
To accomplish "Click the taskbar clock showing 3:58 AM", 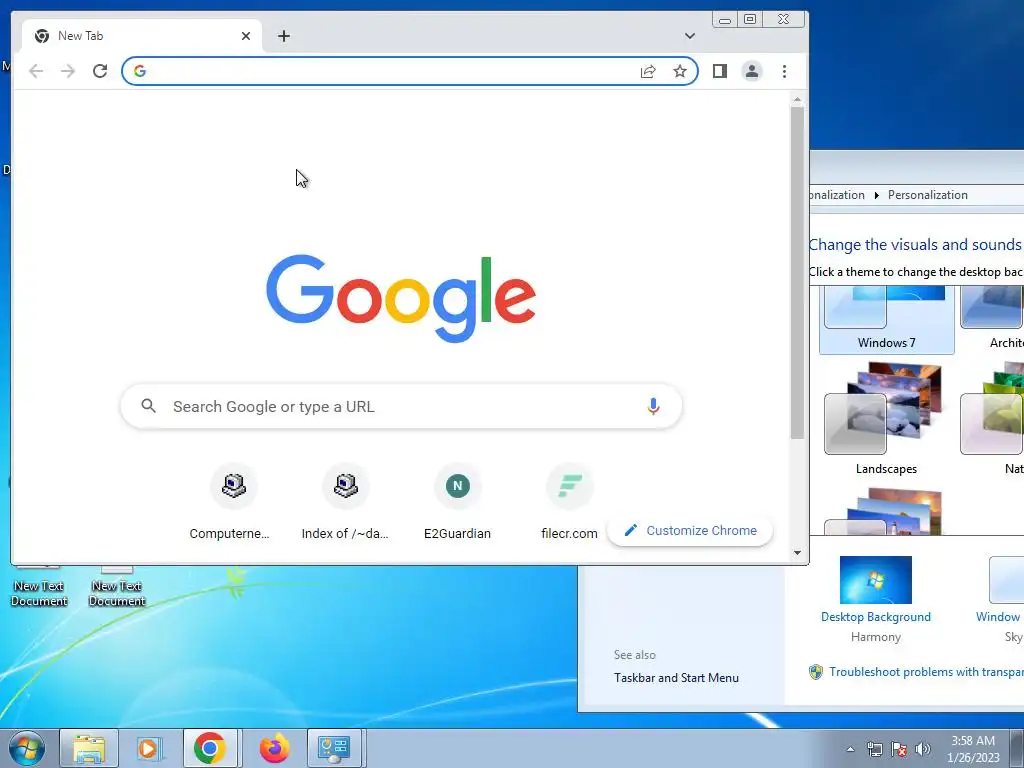I will click(973, 749).
